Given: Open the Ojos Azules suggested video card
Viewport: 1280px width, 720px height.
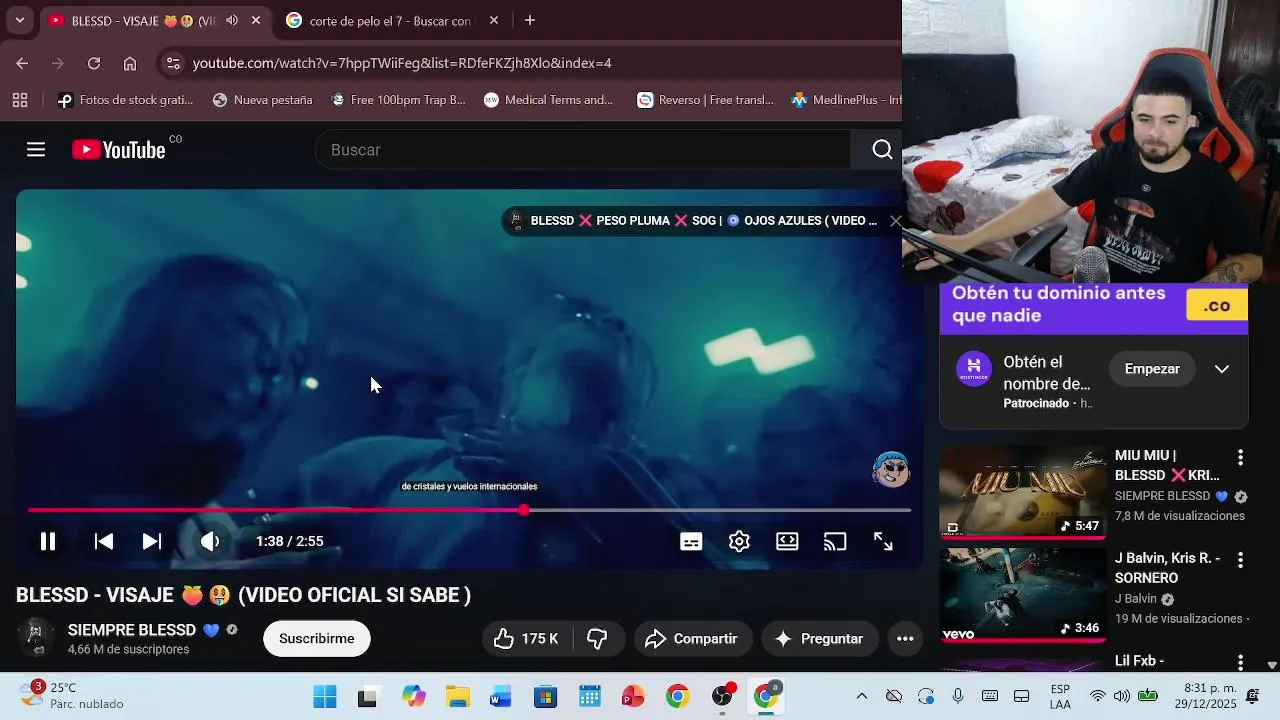Looking at the screenshot, I should [x=692, y=221].
